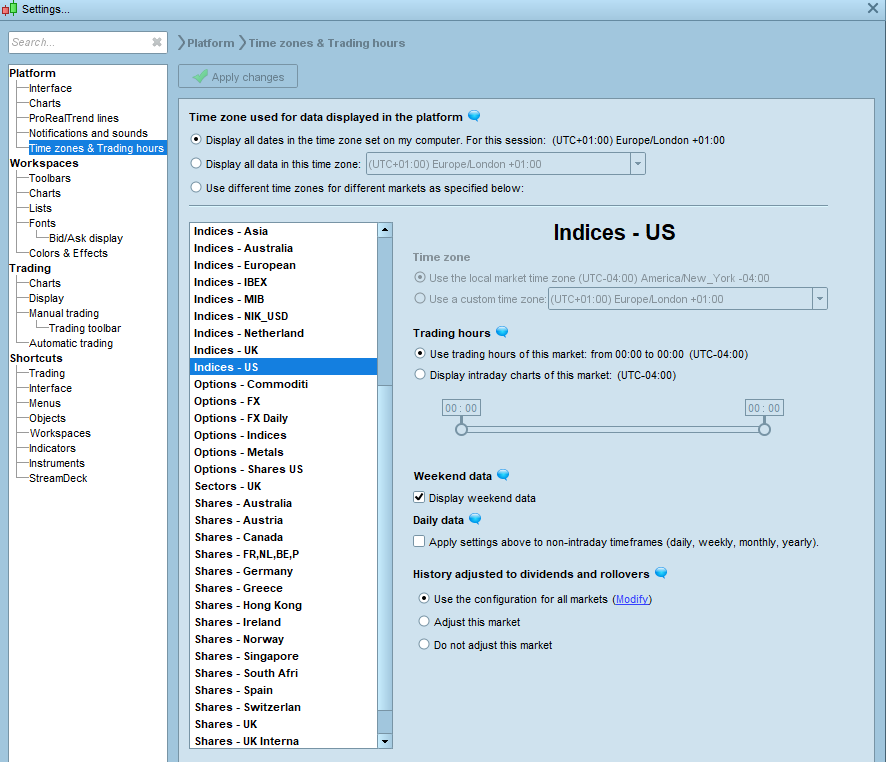Click the Modify link
The width and height of the screenshot is (886, 762).
coord(631,599)
